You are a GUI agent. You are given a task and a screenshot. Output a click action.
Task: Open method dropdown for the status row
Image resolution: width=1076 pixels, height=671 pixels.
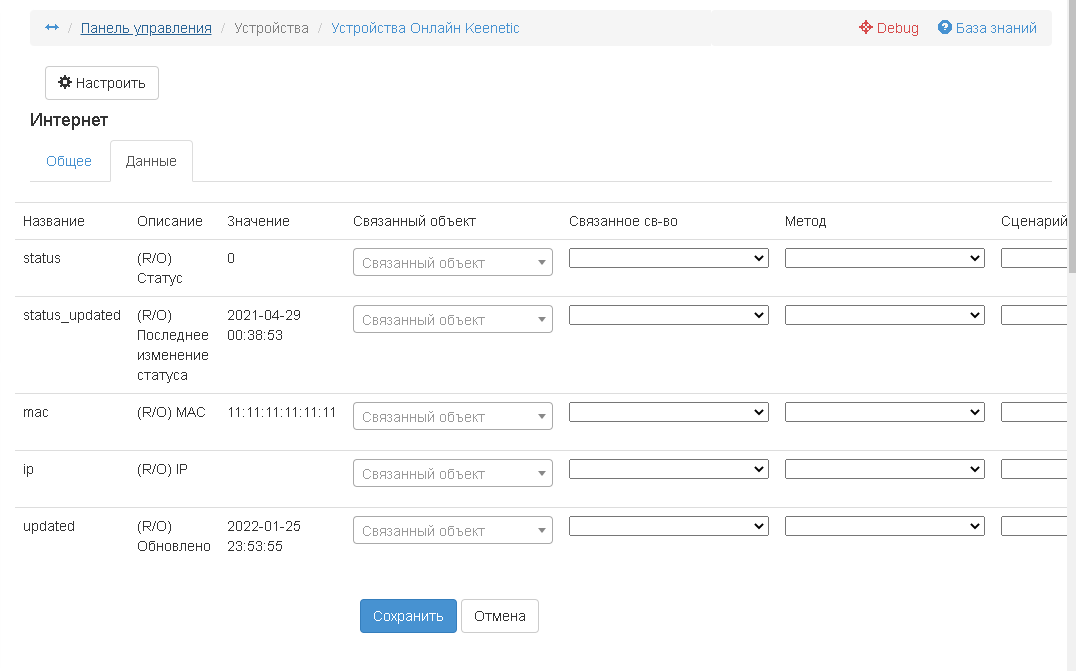coord(884,258)
